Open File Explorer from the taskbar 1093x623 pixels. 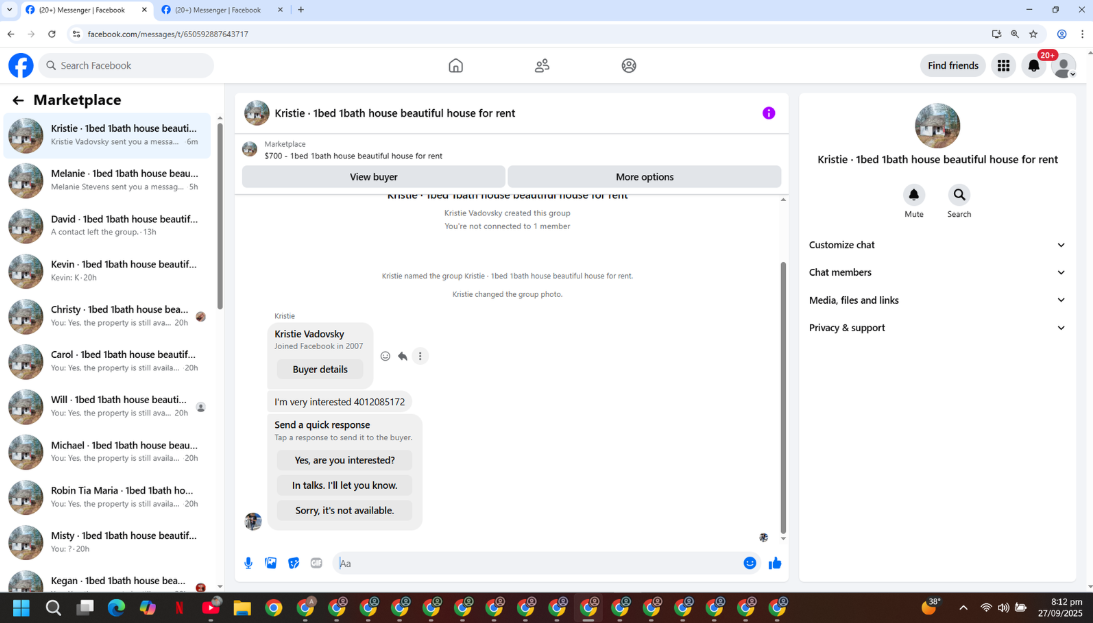pos(242,608)
